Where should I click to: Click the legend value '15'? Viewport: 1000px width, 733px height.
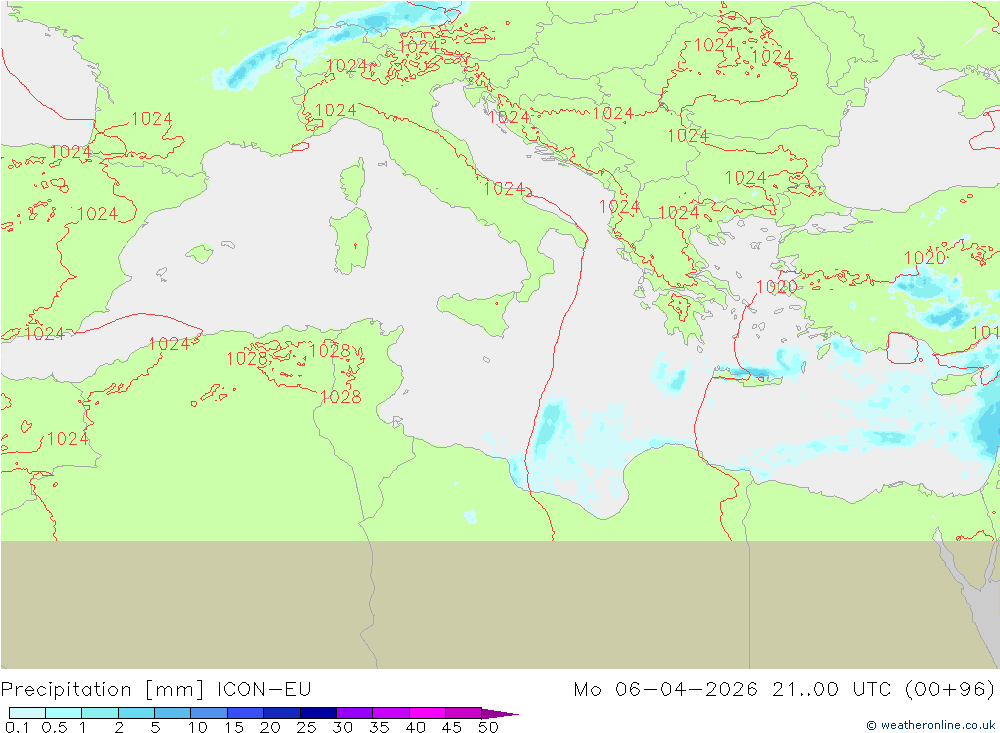[234, 727]
